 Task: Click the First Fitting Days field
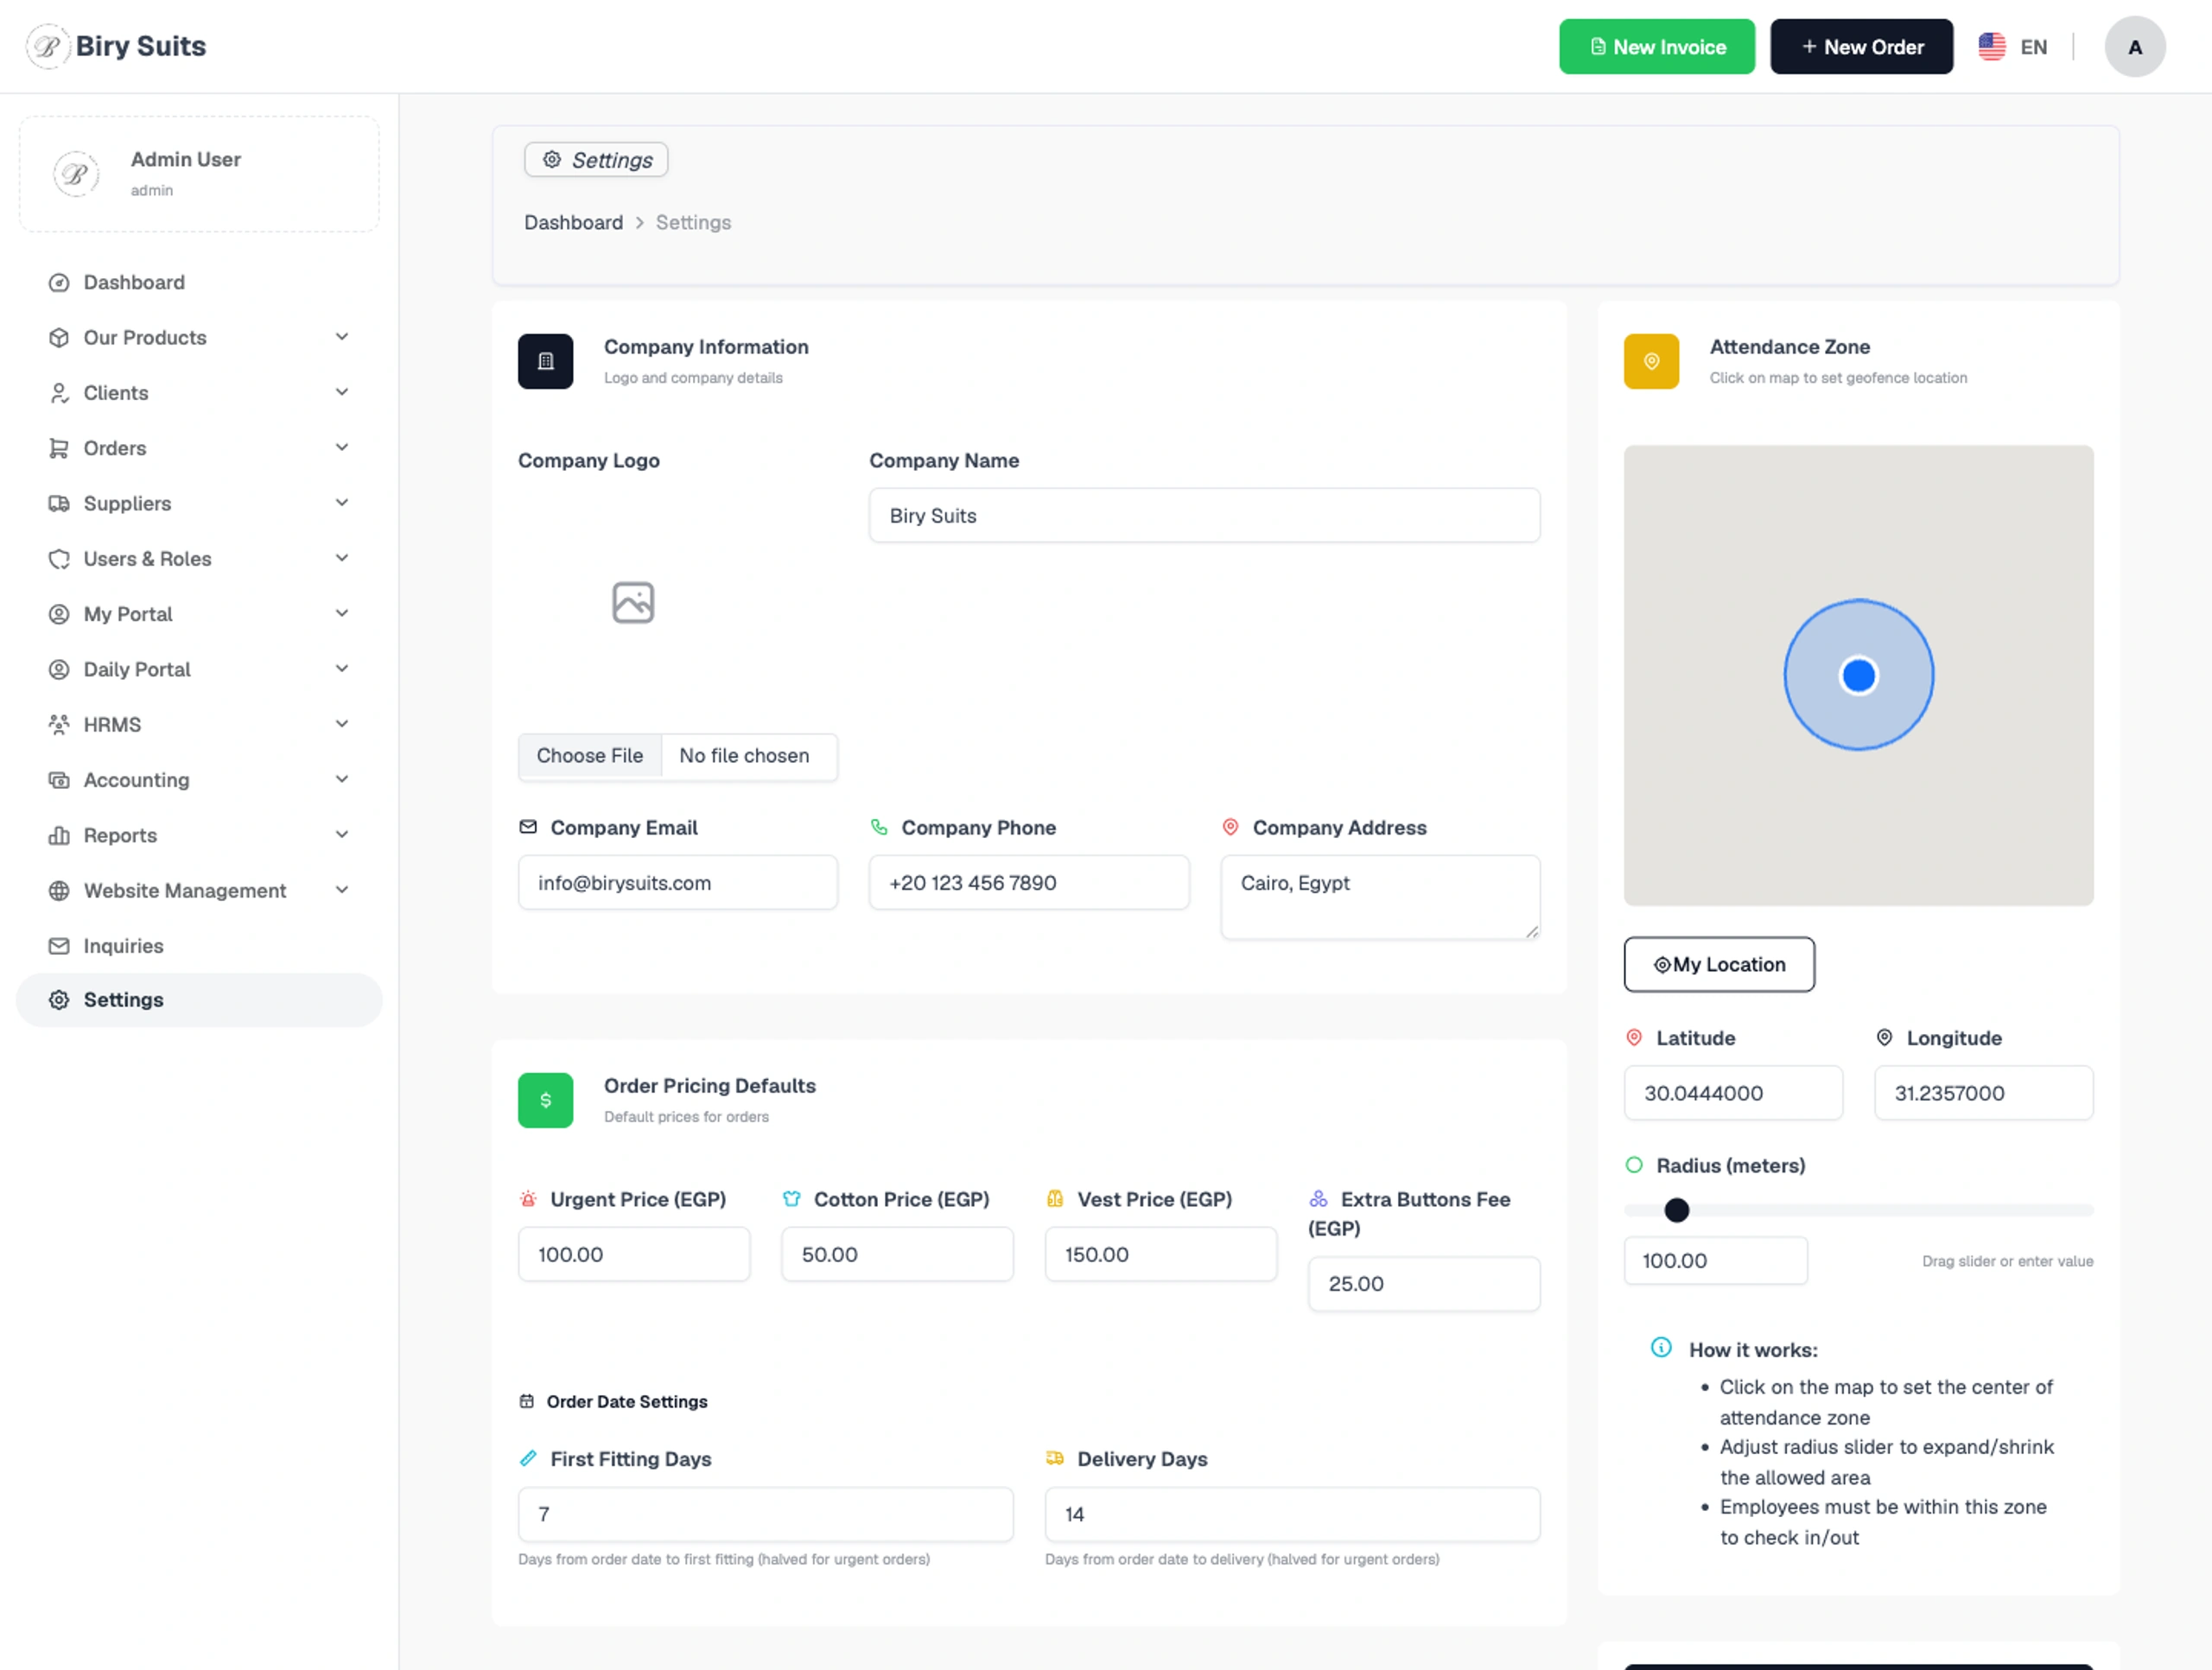765,1515
